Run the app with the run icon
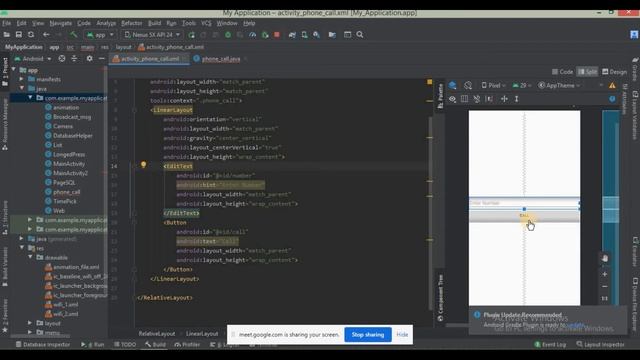Viewport: 640px width, 360px height. [191, 35]
